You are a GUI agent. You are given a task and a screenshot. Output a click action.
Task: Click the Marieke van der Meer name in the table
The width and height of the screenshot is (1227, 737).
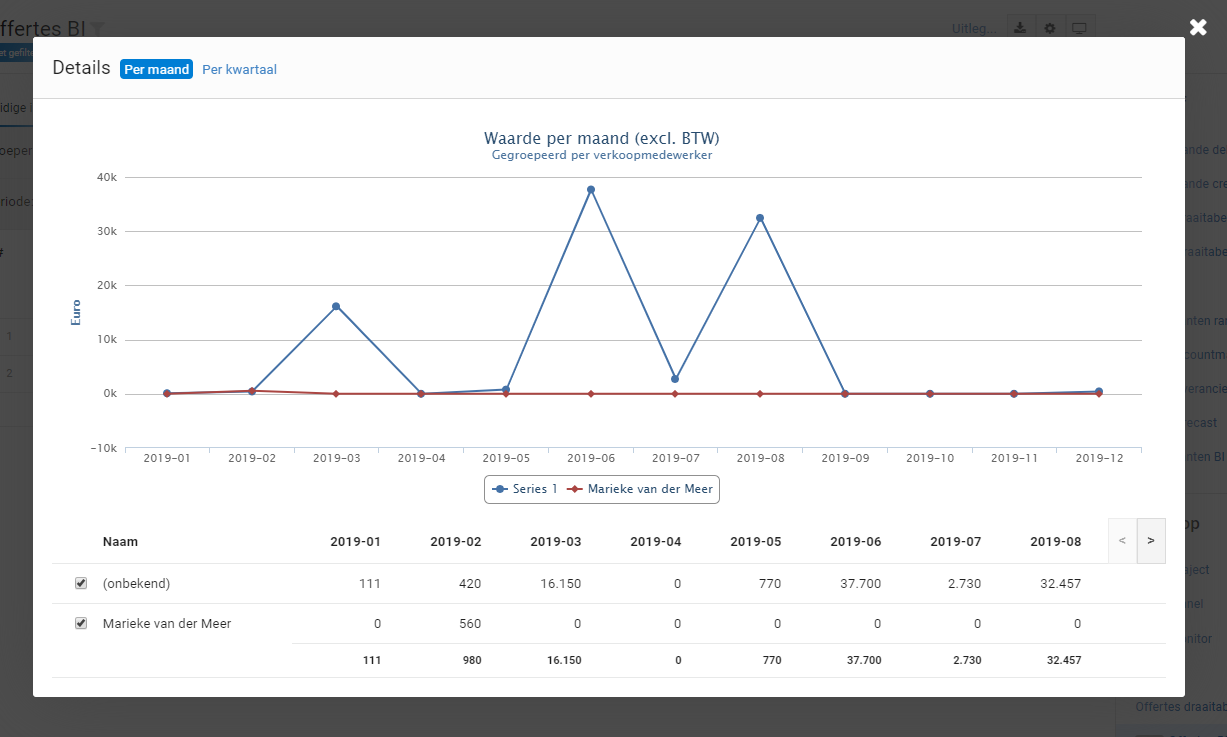[x=167, y=623]
